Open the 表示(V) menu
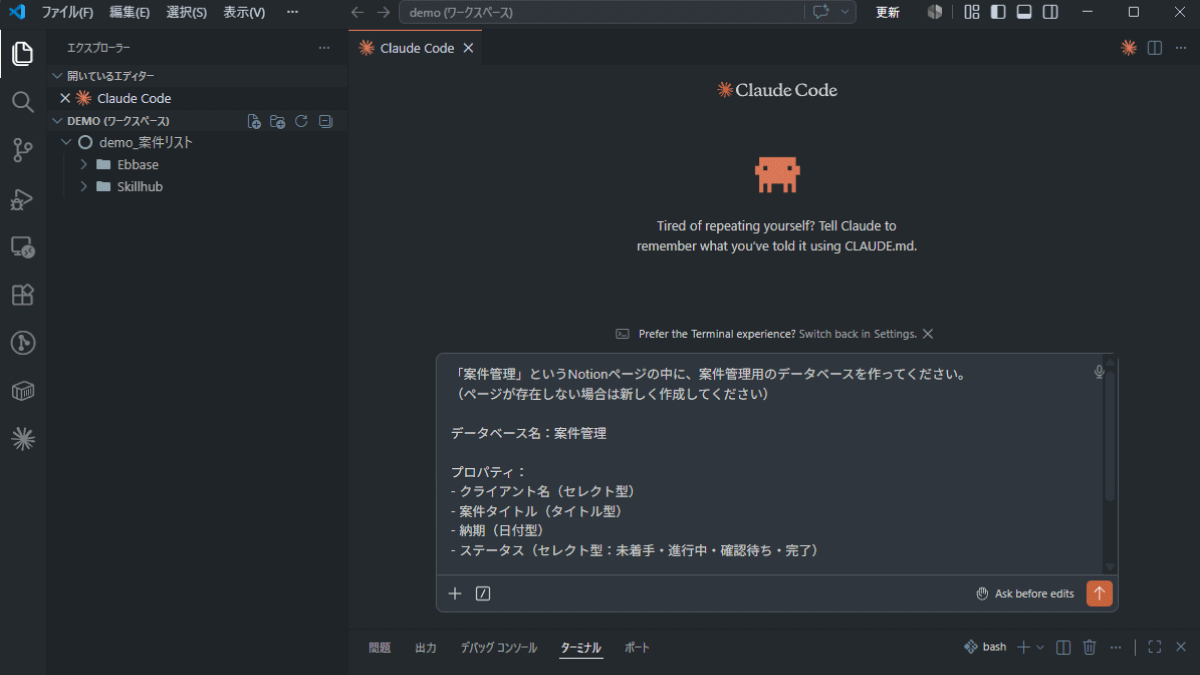Image resolution: width=1200 pixels, height=675 pixels. [x=244, y=12]
